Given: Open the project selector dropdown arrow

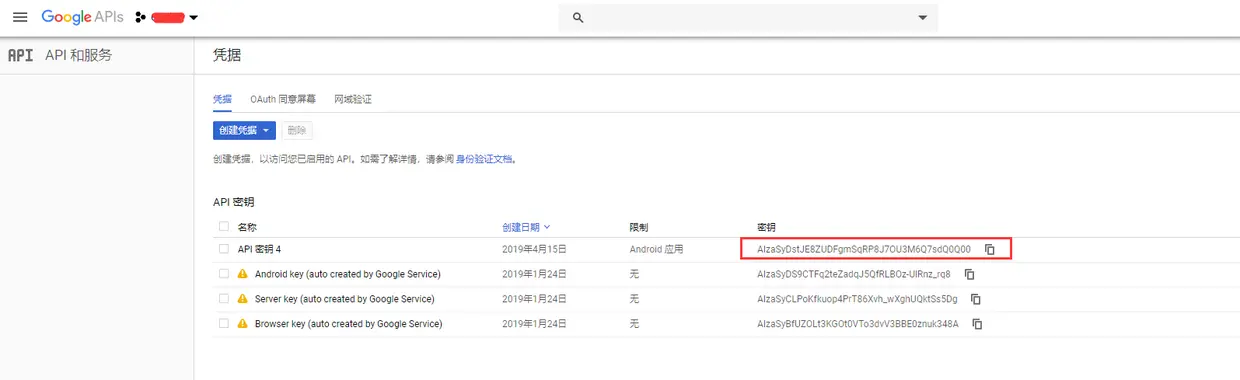Looking at the screenshot, I should (193, 17).
